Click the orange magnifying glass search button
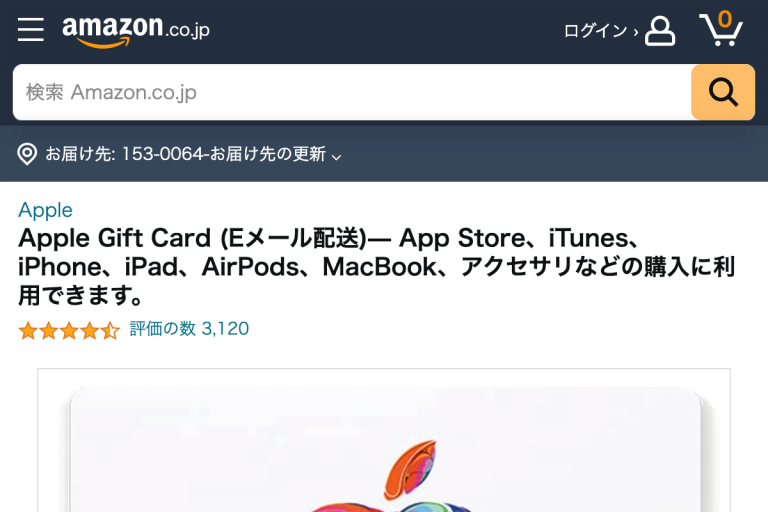The height and width of the screenshot is (512, 768). pos(723,92)
